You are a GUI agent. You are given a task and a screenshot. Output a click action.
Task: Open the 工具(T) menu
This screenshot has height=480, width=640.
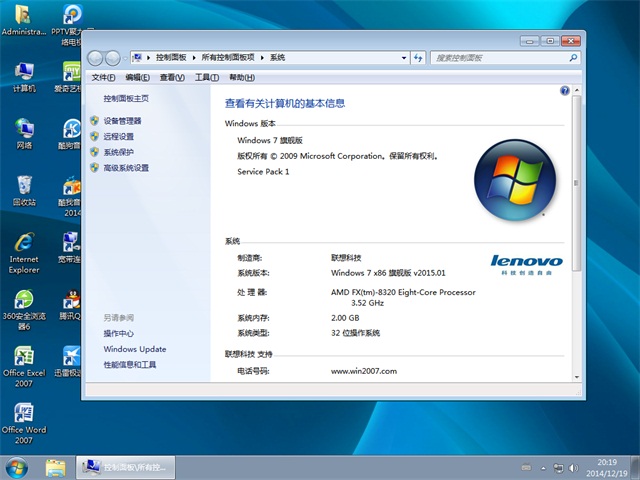click(x=206, y=77)
